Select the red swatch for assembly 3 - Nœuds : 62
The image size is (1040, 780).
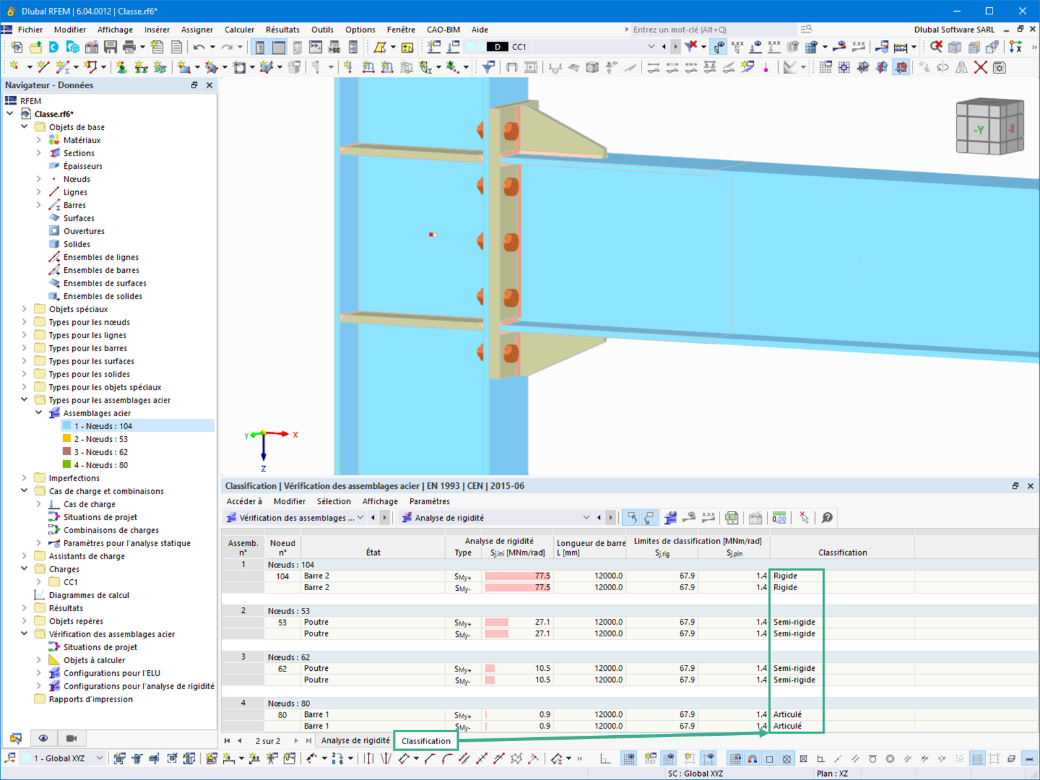[x=66, y=452]
